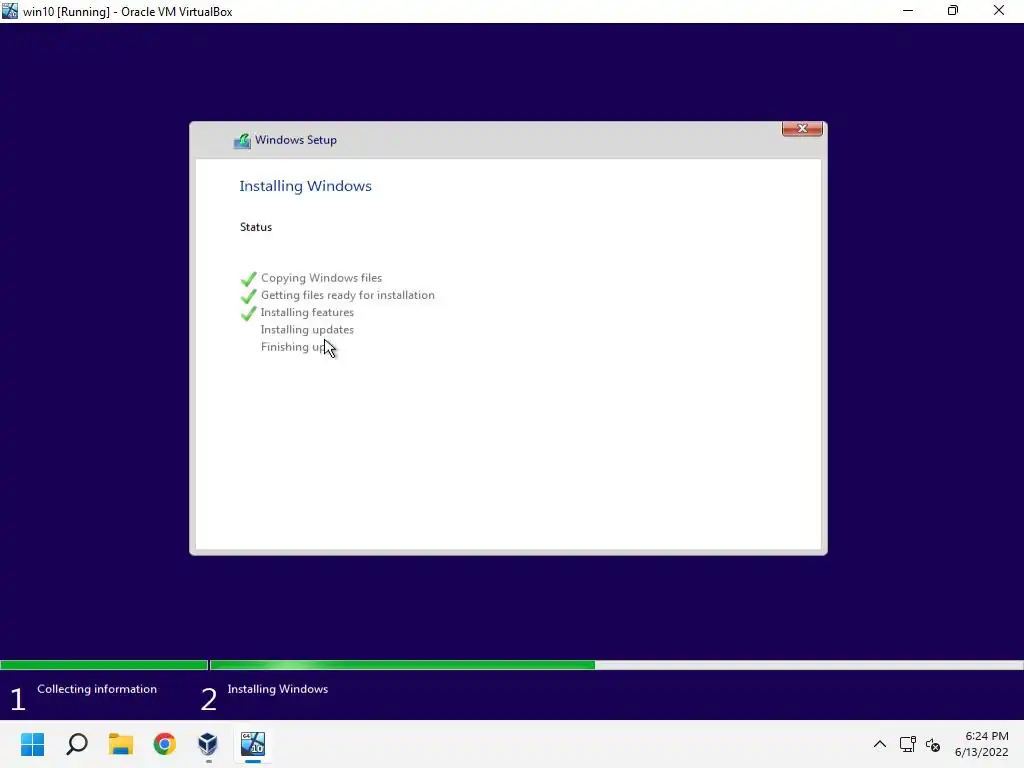
Task: Open VirtualBox Manager taskbar icon
Action: (x=208, y=744)
